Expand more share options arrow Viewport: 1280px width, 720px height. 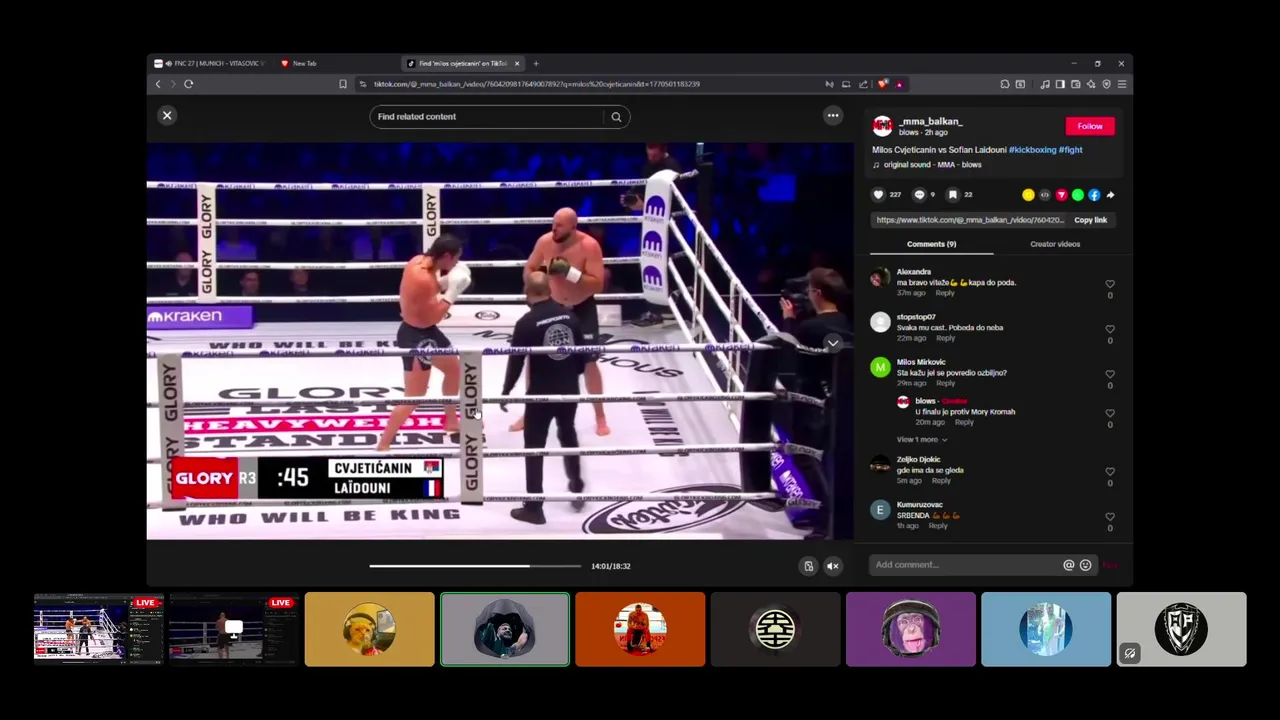1110,195
